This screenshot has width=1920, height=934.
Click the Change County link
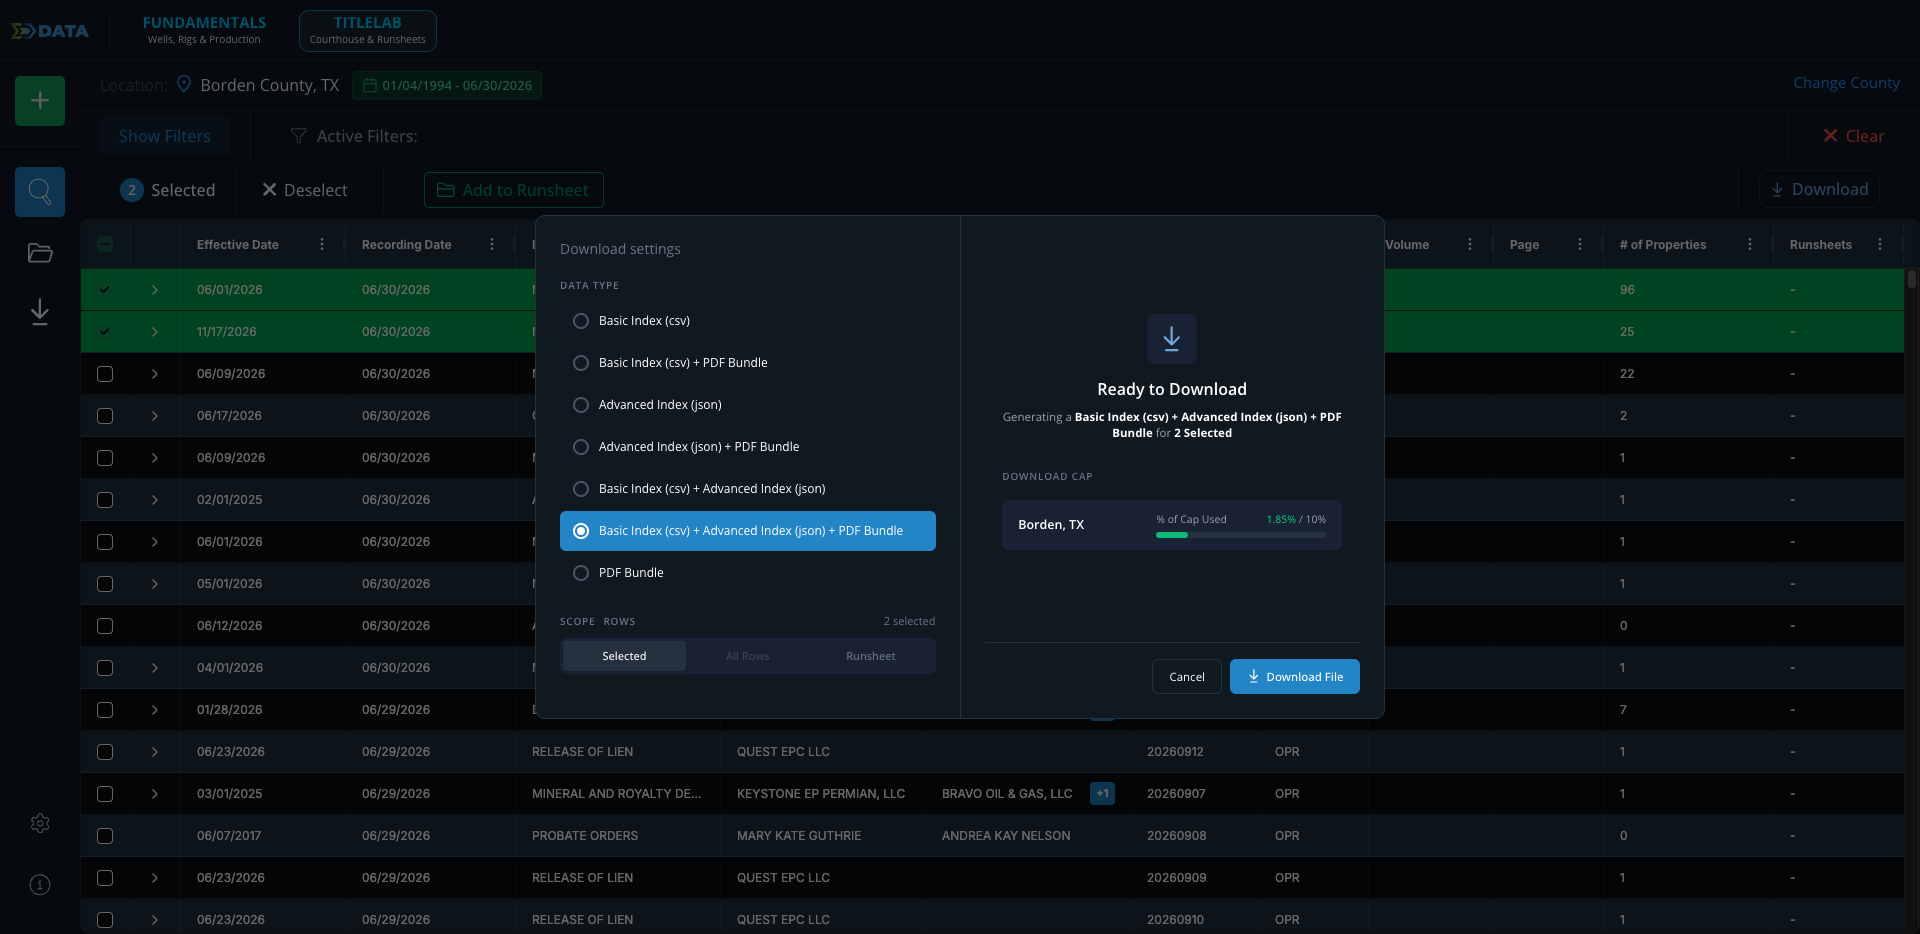(1846, 83)
